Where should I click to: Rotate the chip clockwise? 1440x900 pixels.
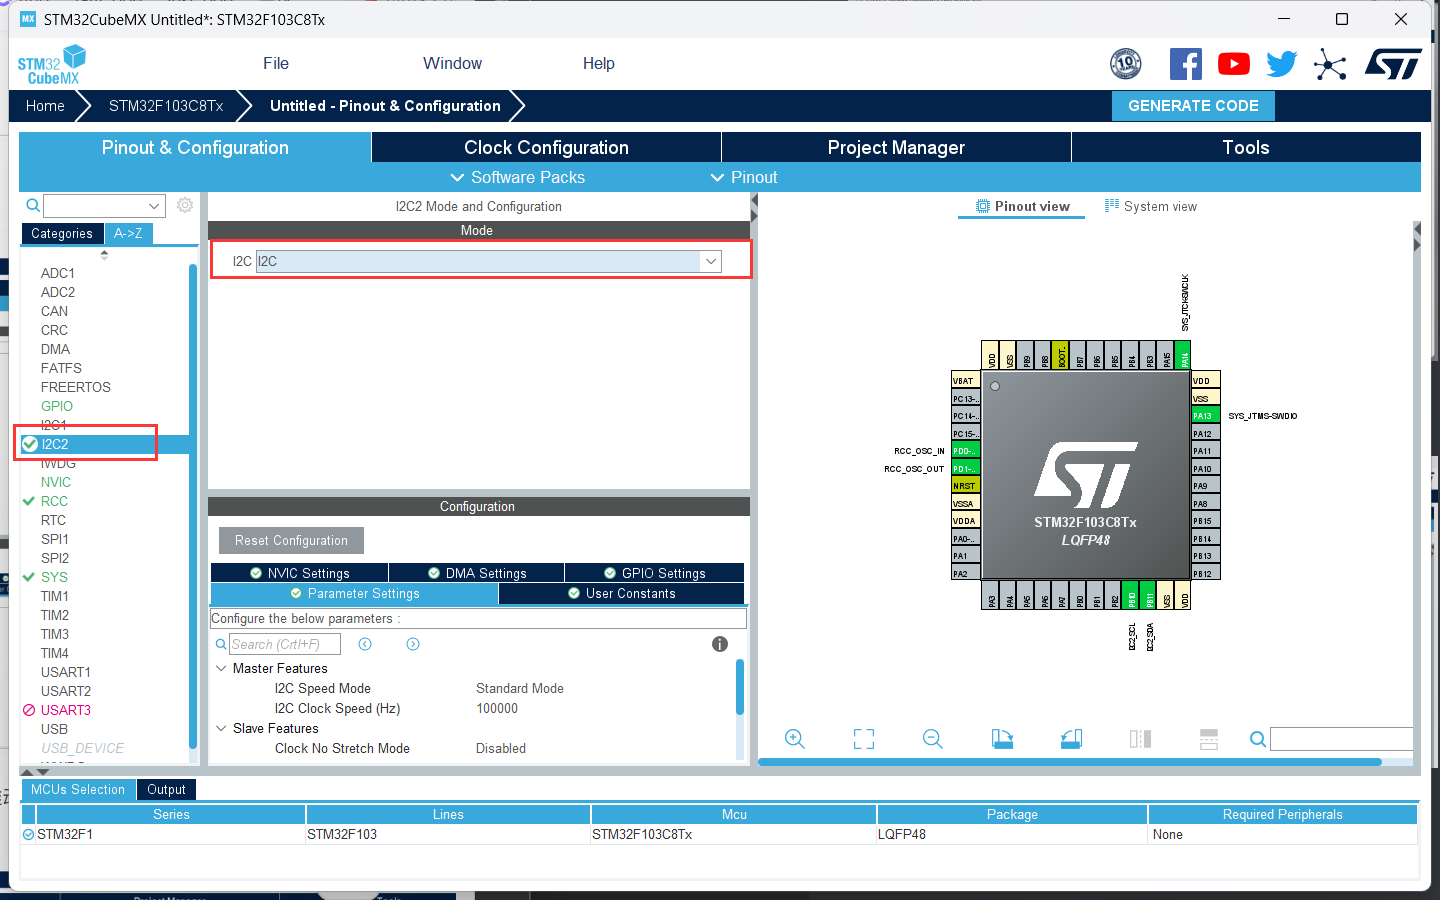1002,739
